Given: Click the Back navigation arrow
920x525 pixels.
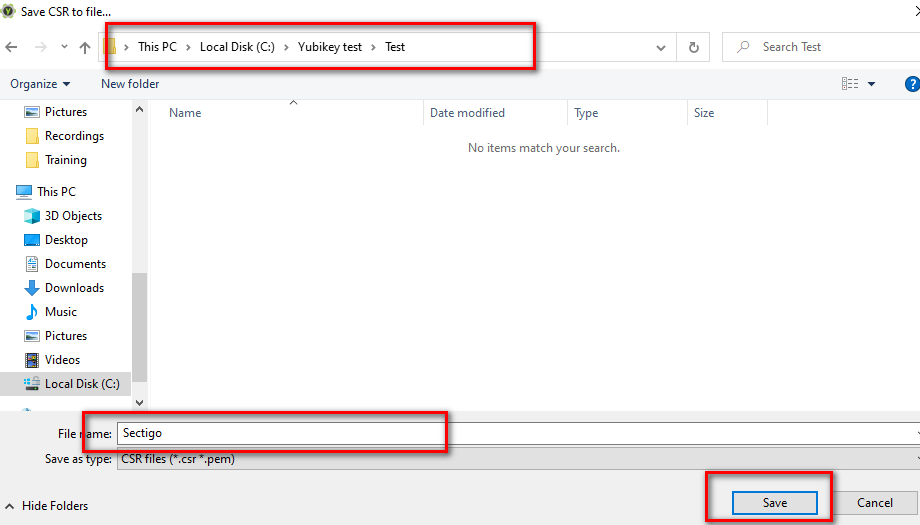Looking at the screenshot, I should 11,47.
